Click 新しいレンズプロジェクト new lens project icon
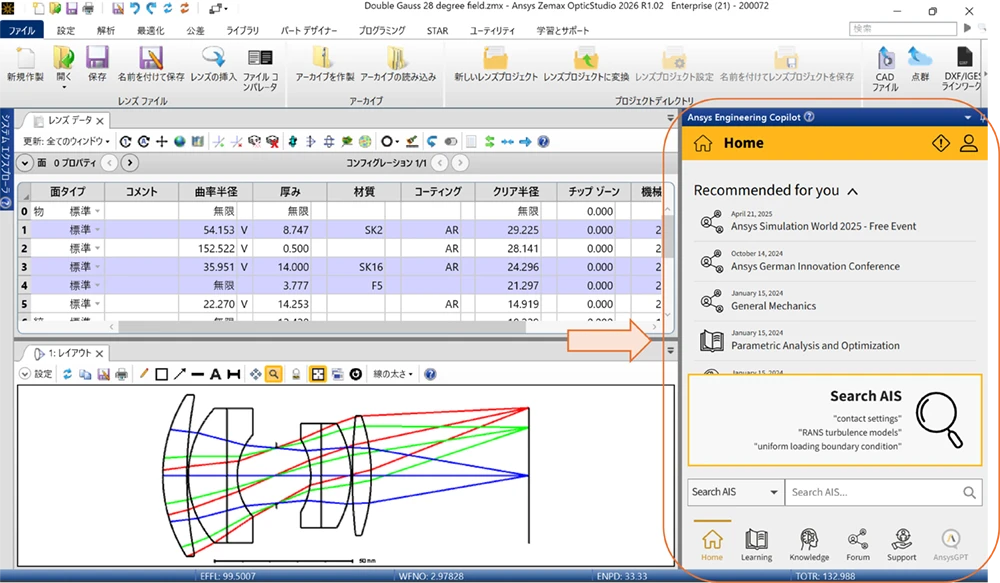The height and width of the screenshot is (583, 1000). pyautogui.click(x=496, y=58)
